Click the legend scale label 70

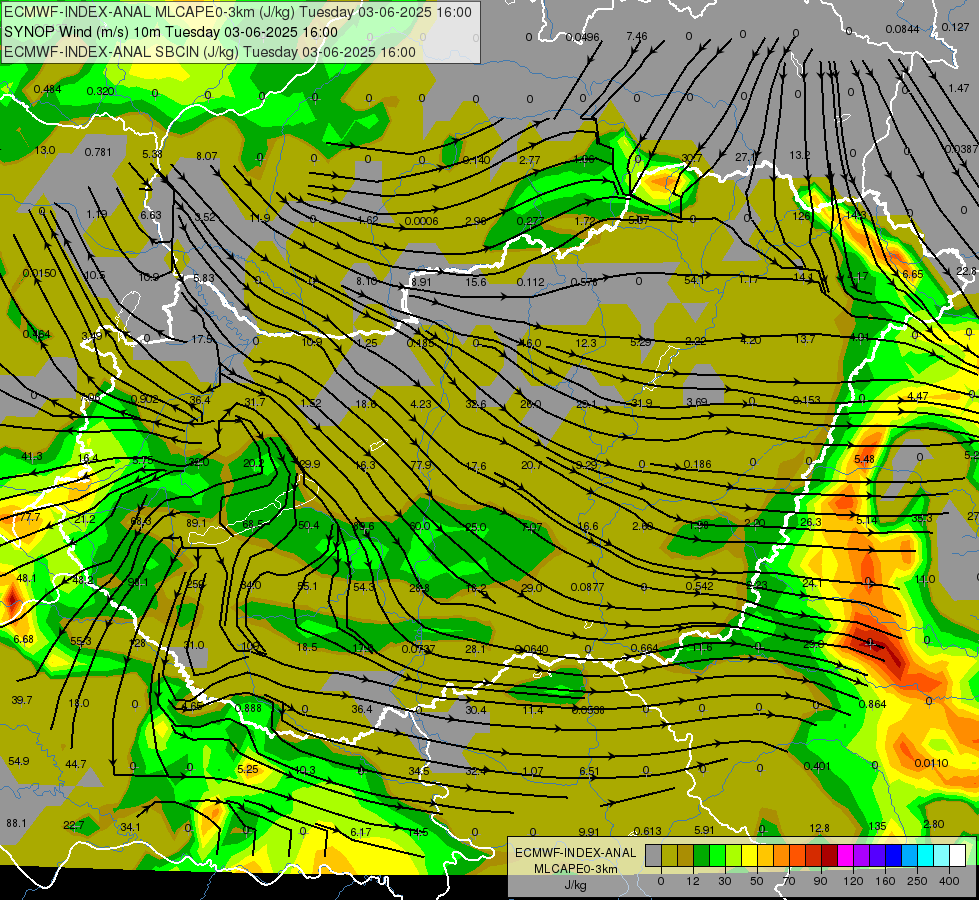(789, 881)
